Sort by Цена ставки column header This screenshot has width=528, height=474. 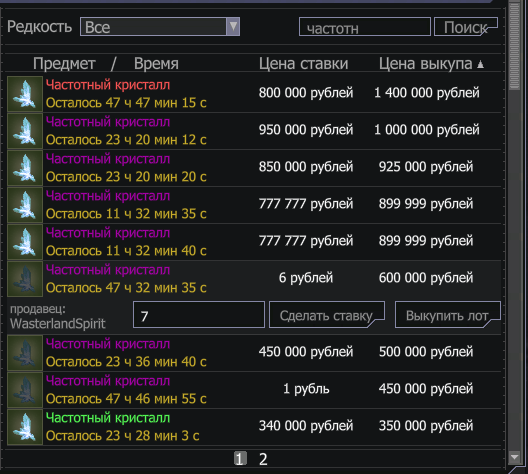tap(303, 64)
